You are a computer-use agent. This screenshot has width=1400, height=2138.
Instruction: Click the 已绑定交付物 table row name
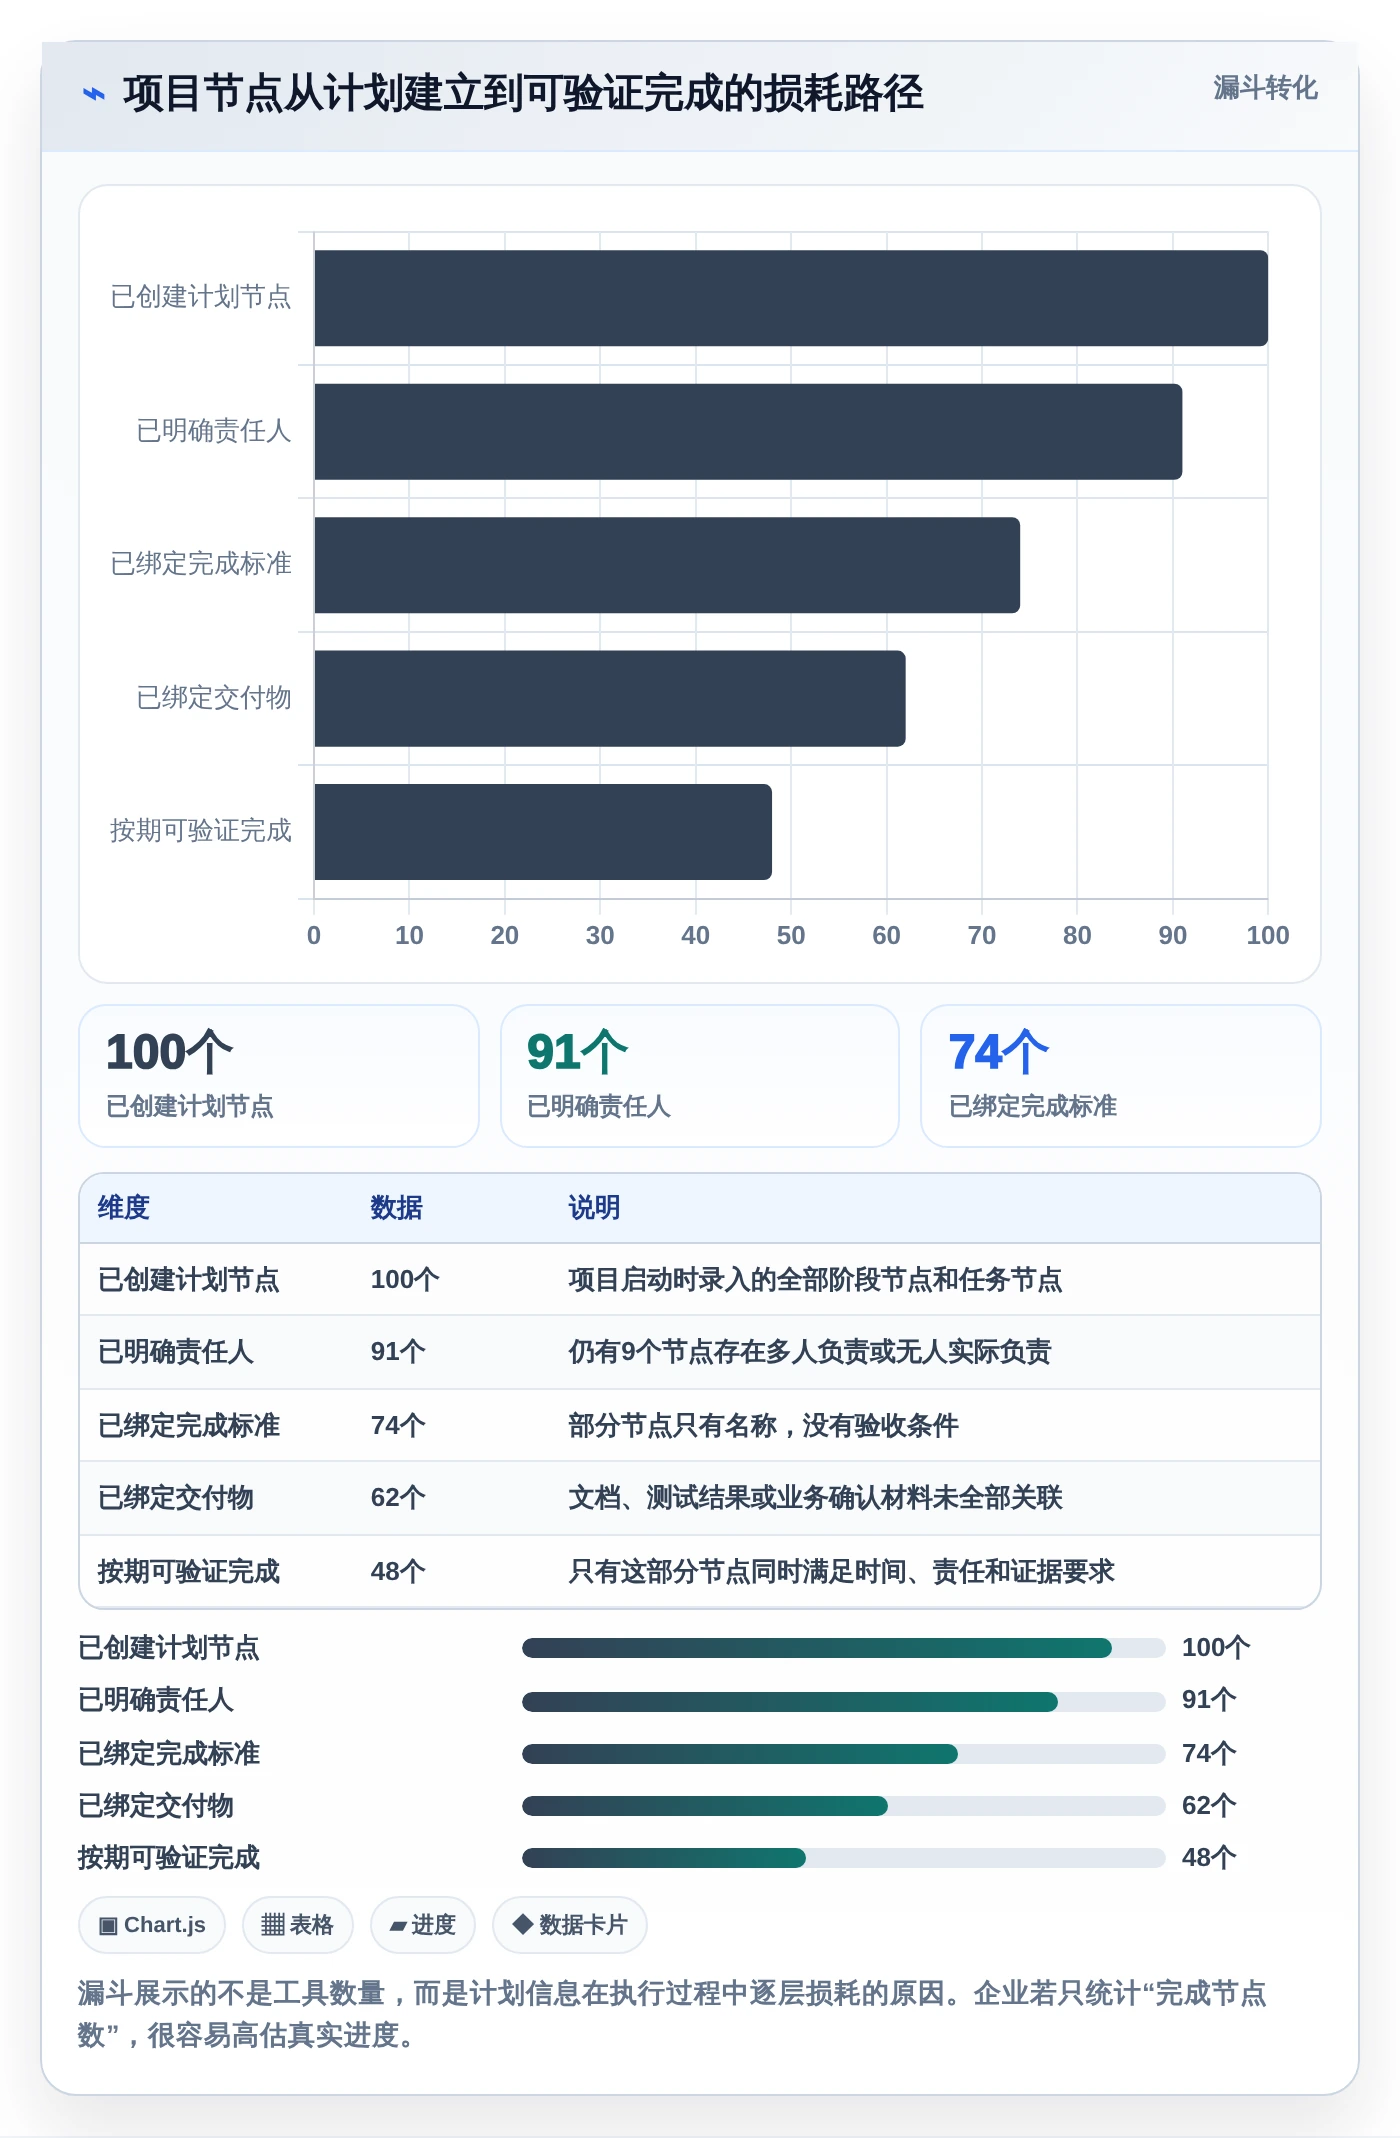tap(175, 1497)
